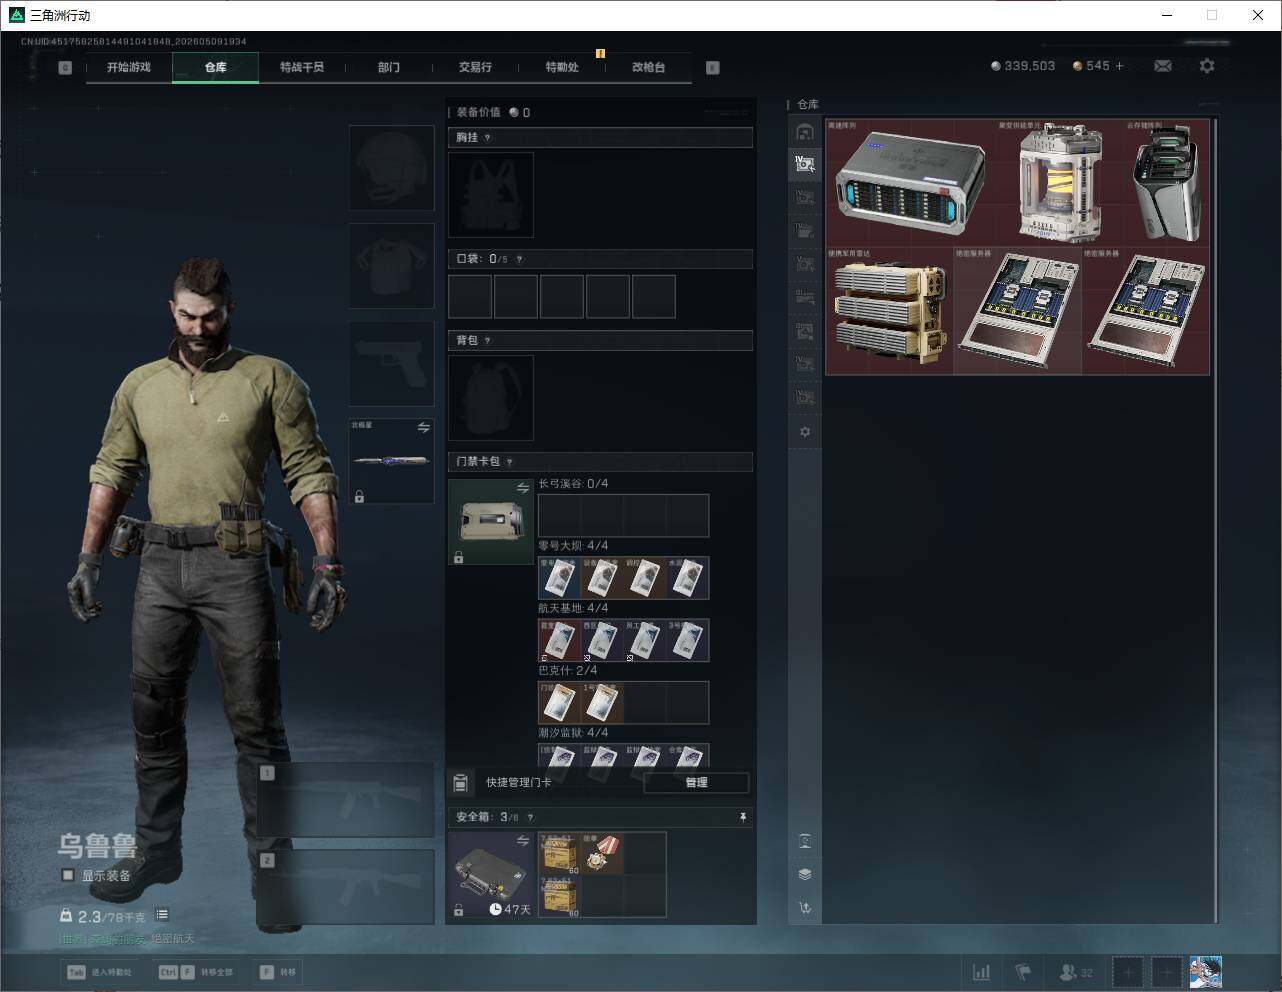Viewport: 1282px width, 992px height.
Task: Click the sort arrow icon at sidebar bottom
Action: point(805,908)
